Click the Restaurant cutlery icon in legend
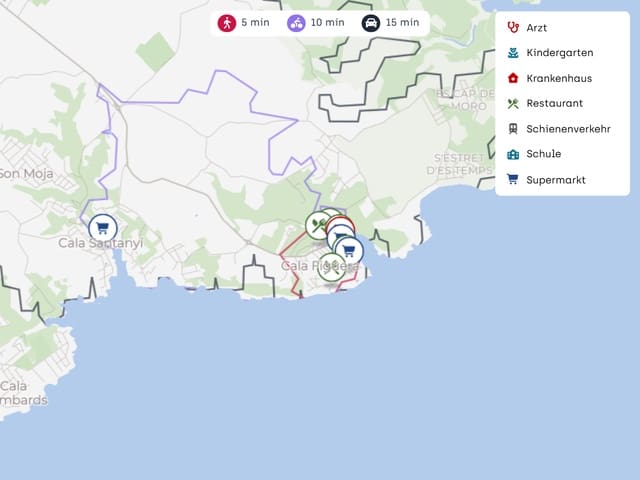Screen dimensions: 640x480 pos(513,103)
